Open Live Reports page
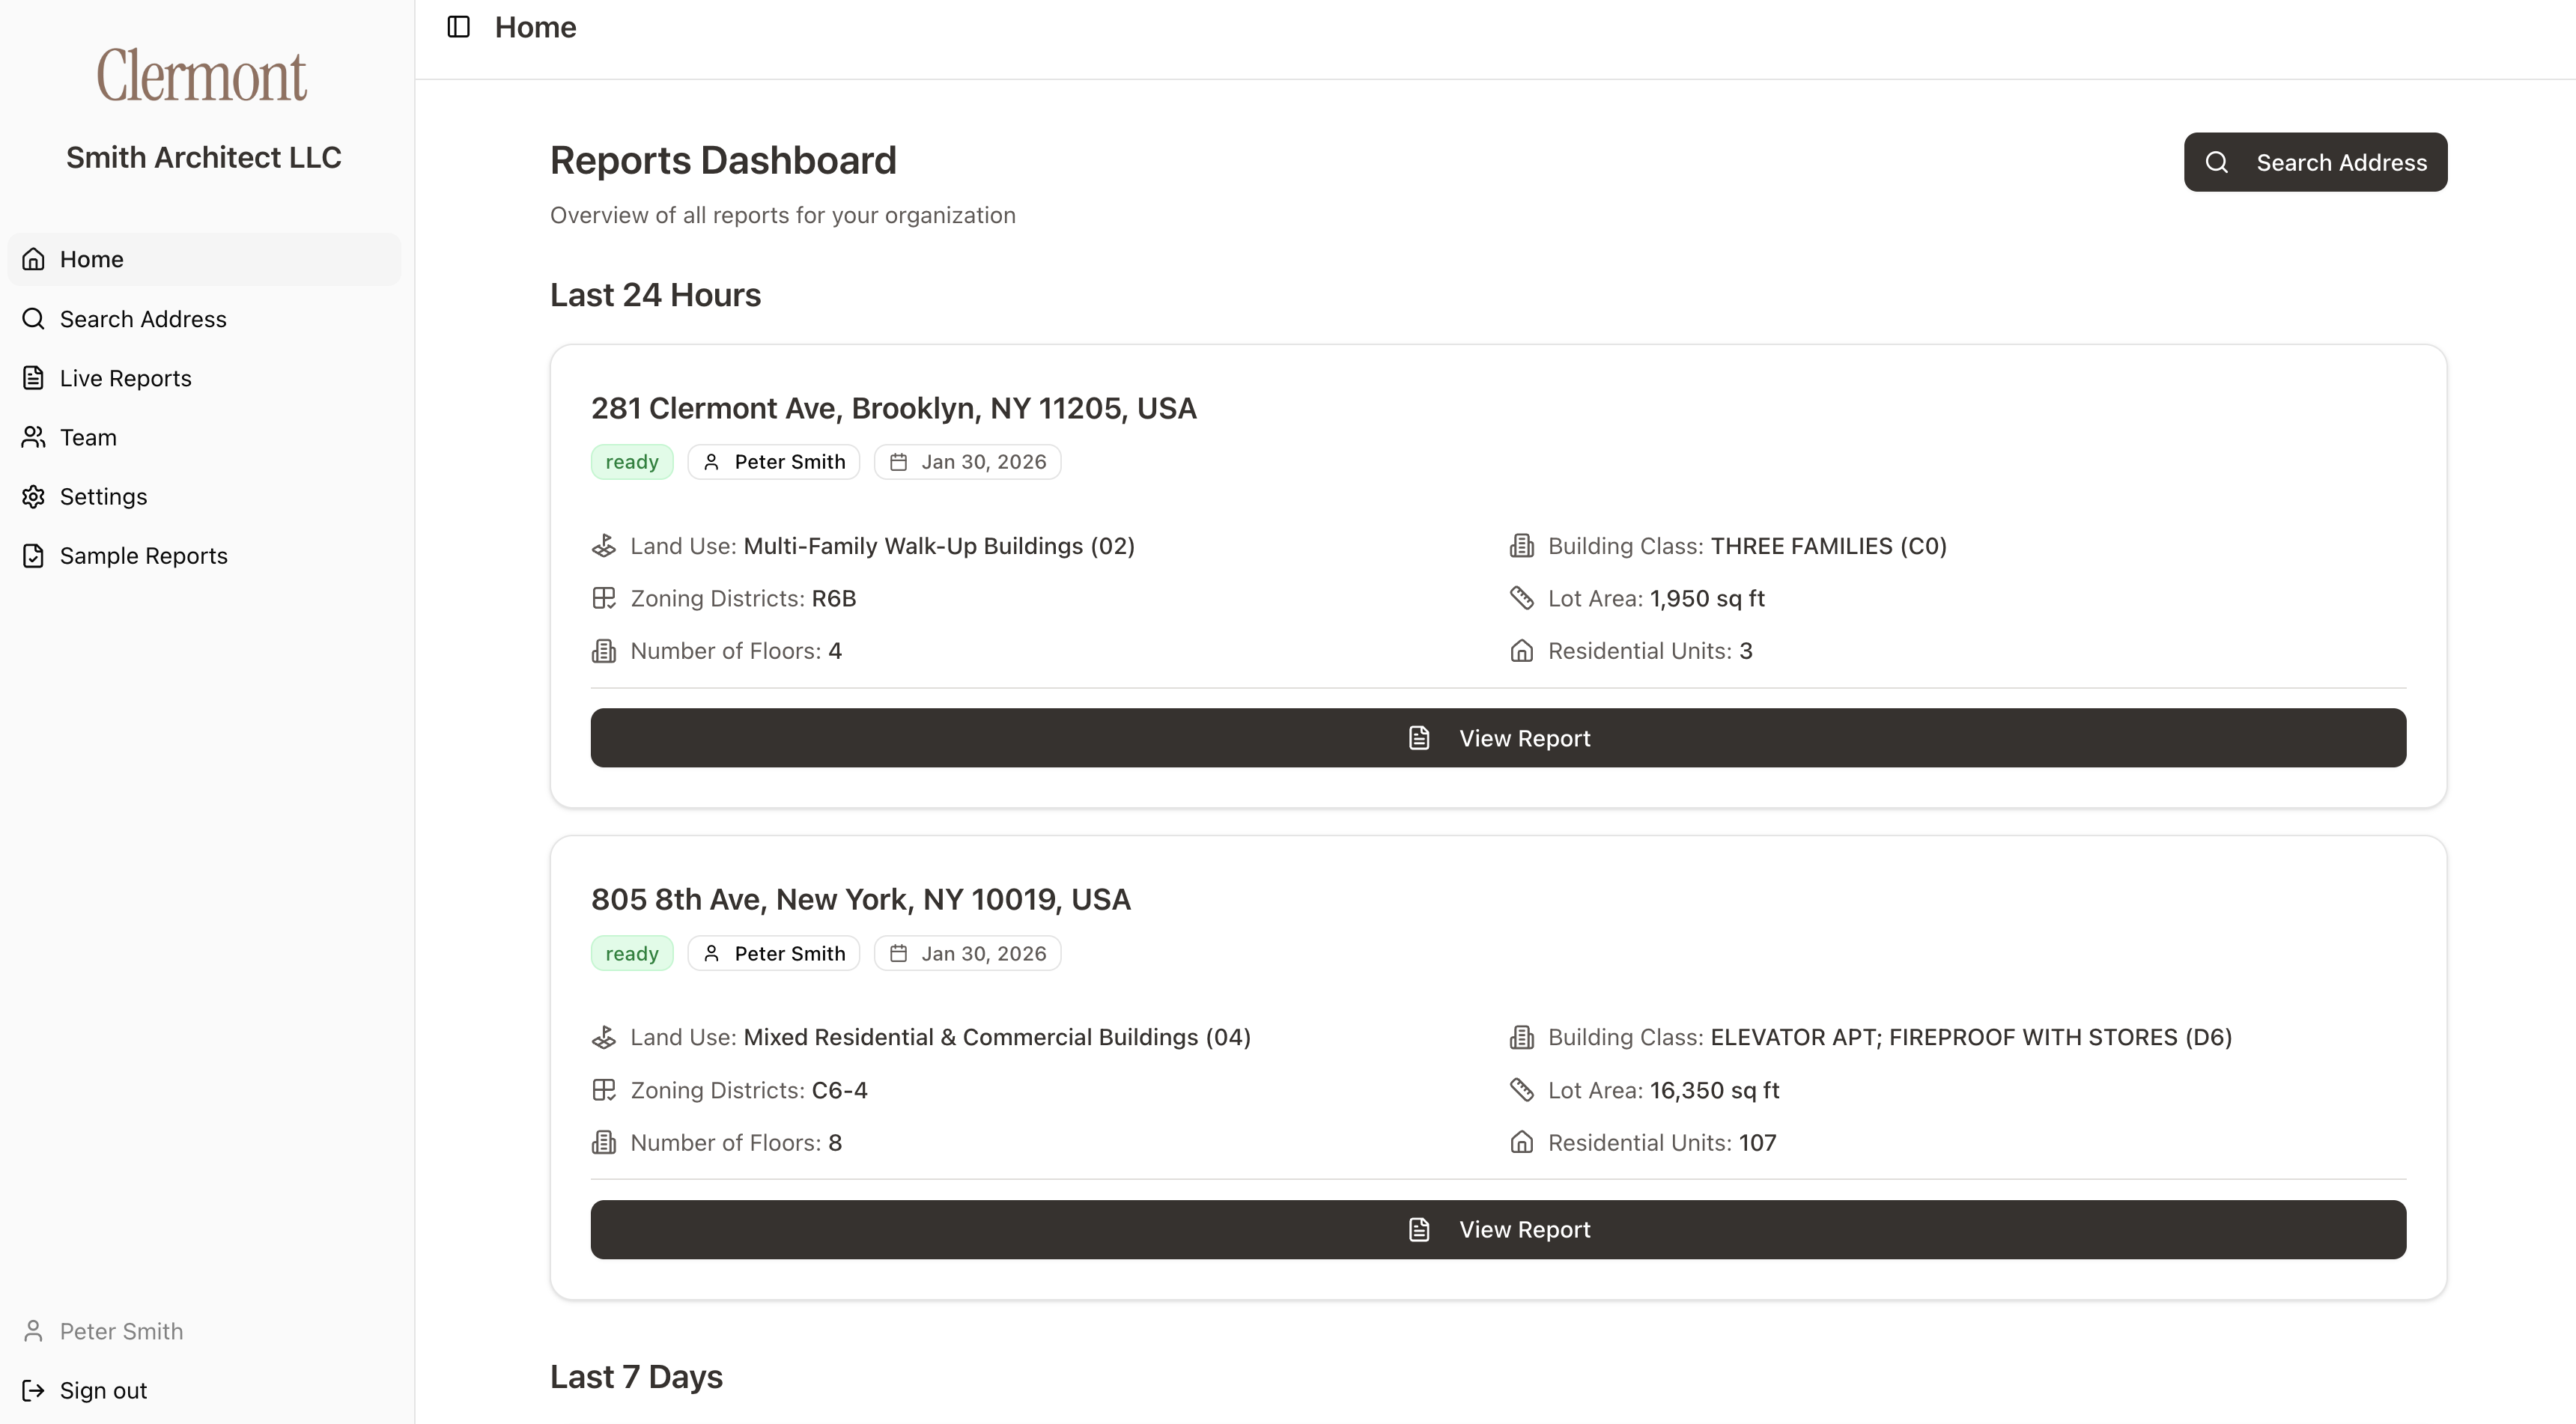Image resolution: width=2576 pixels, height=1424 pixels. click(x=125, y=378)
